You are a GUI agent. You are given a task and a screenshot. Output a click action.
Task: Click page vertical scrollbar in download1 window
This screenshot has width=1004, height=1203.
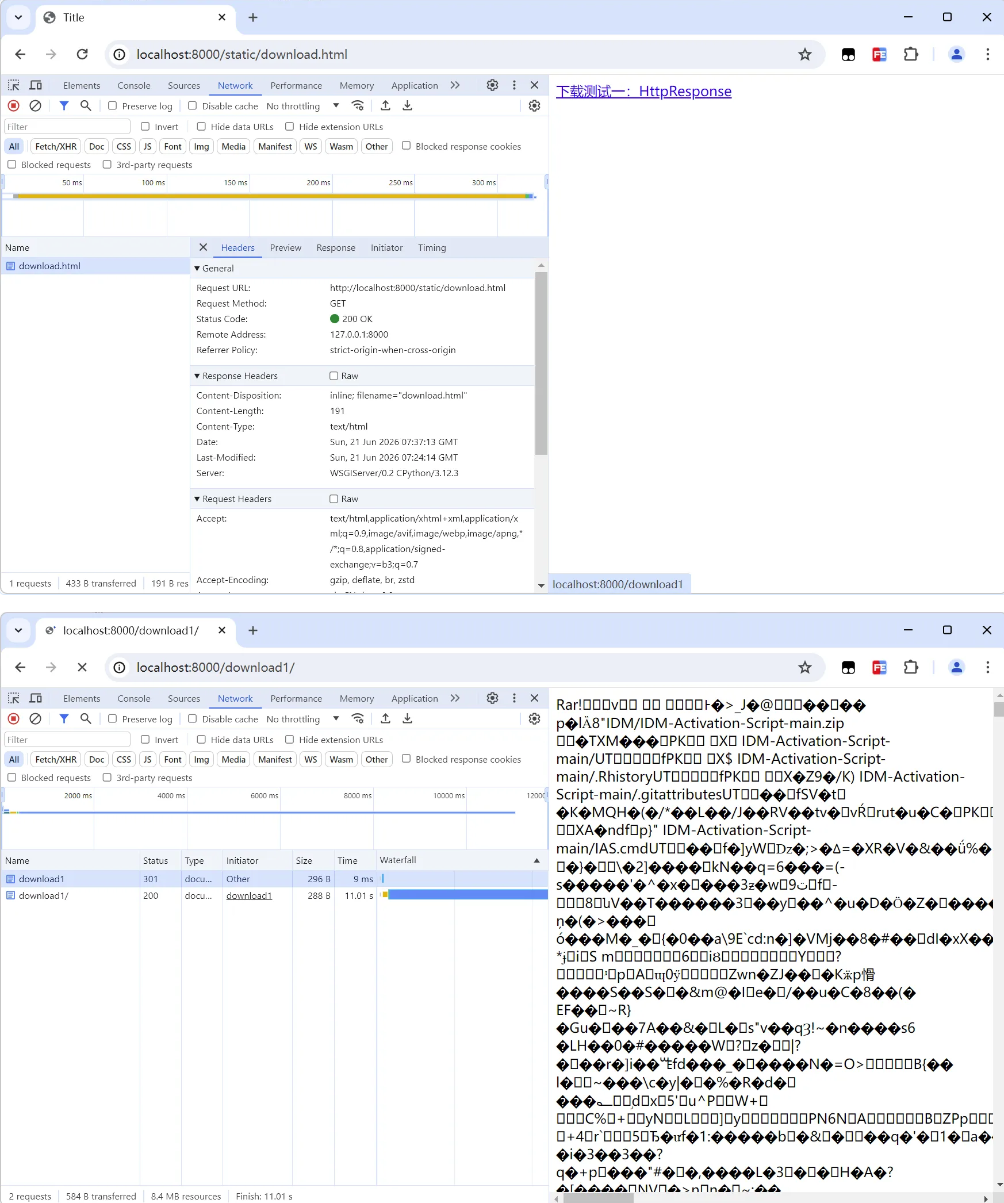click(998, 709)
